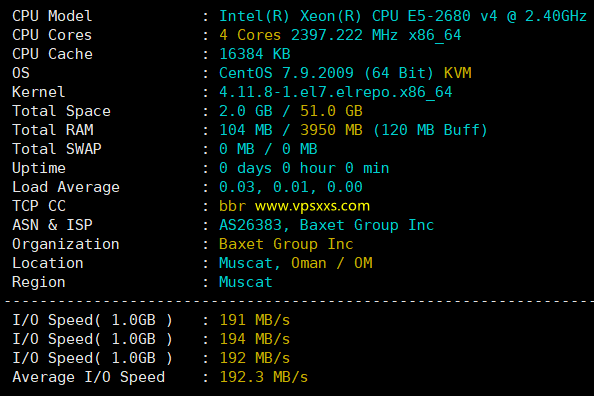The image size is (594, 396).
Task: Select the Kernel label
Action: [x=39, y=92]
